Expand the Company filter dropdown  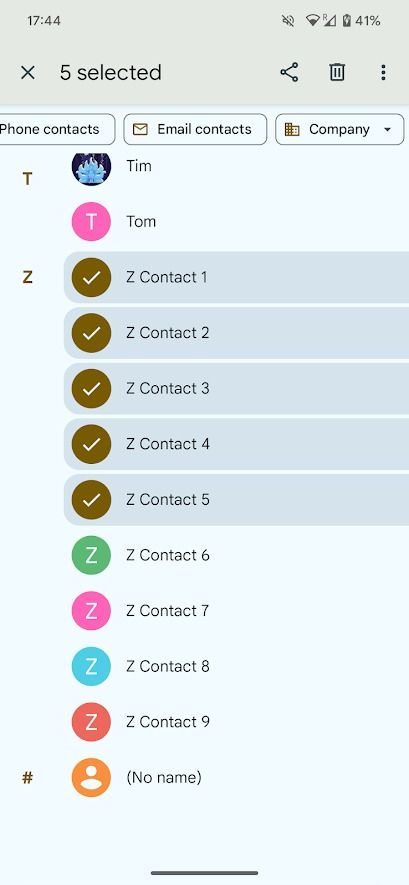(340, 129)
